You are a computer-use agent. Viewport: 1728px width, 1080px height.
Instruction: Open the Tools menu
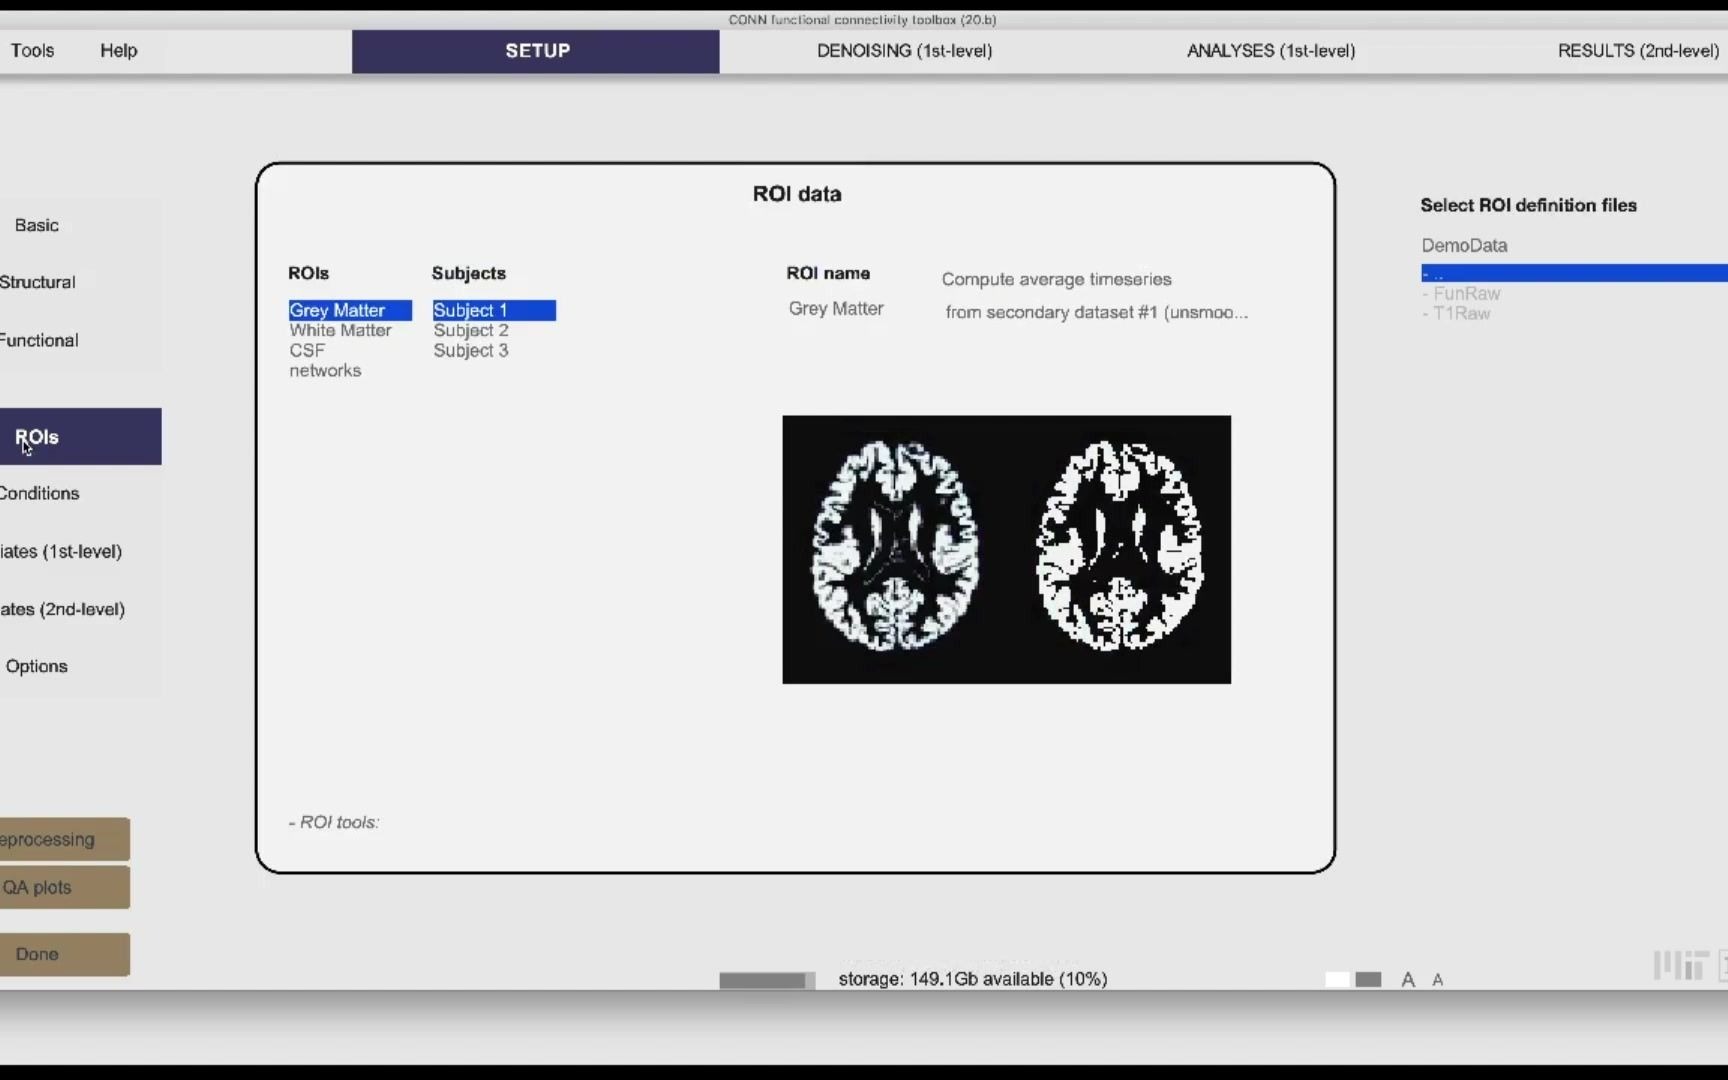pyautogui.click(x=32, y=51)
